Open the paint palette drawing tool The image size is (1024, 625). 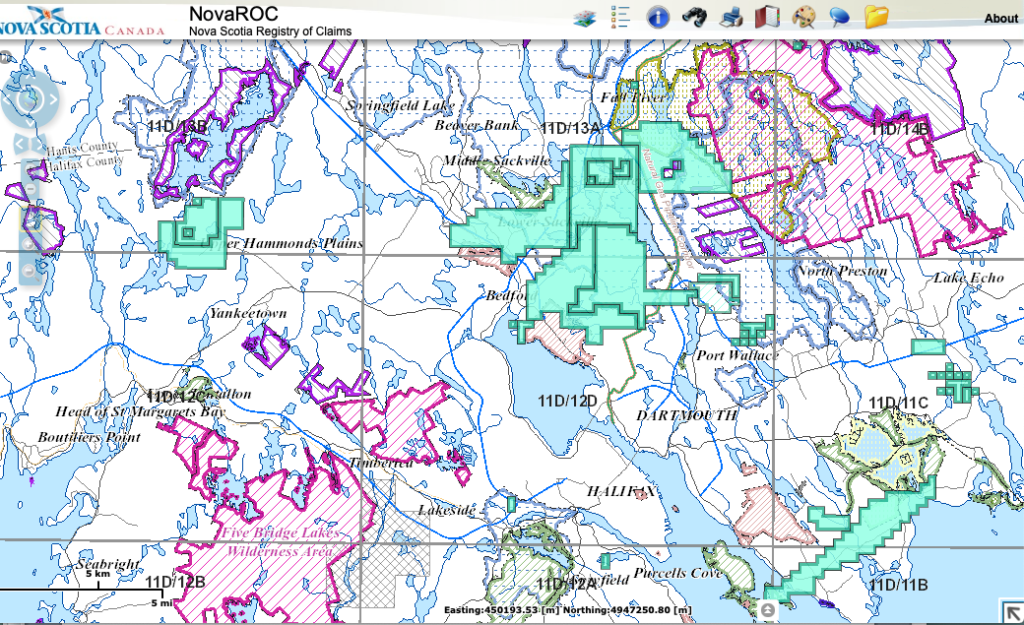pos(804,17)
